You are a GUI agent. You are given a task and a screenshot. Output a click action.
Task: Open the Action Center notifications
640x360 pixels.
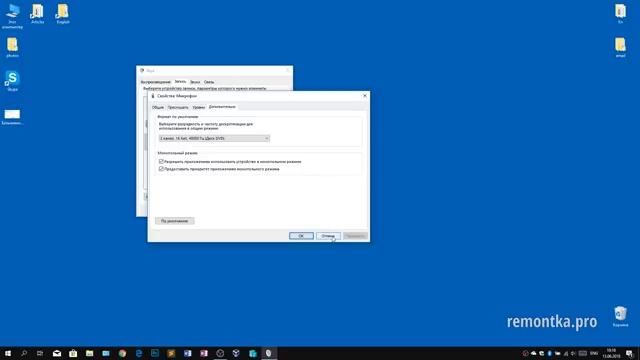630,353
